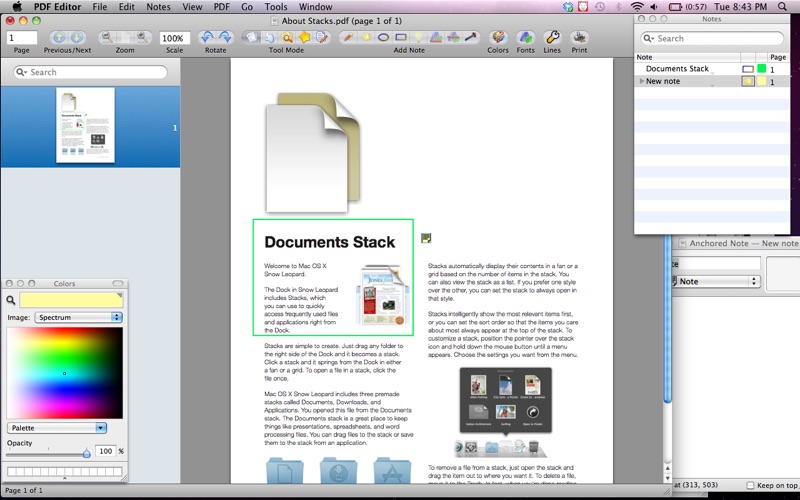Click the volume icon in the menu bar
This screenshot has width=800, height=500.
654,7
